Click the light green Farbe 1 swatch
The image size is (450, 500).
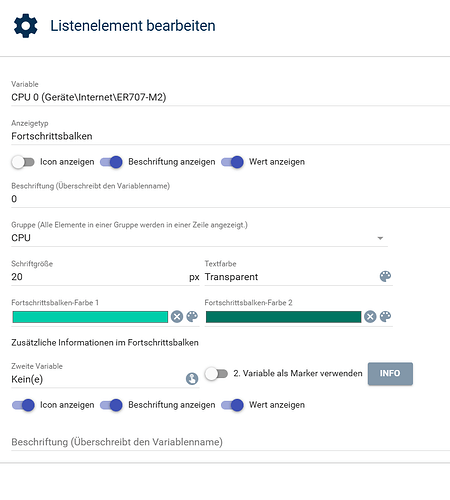tap(90, 317)
